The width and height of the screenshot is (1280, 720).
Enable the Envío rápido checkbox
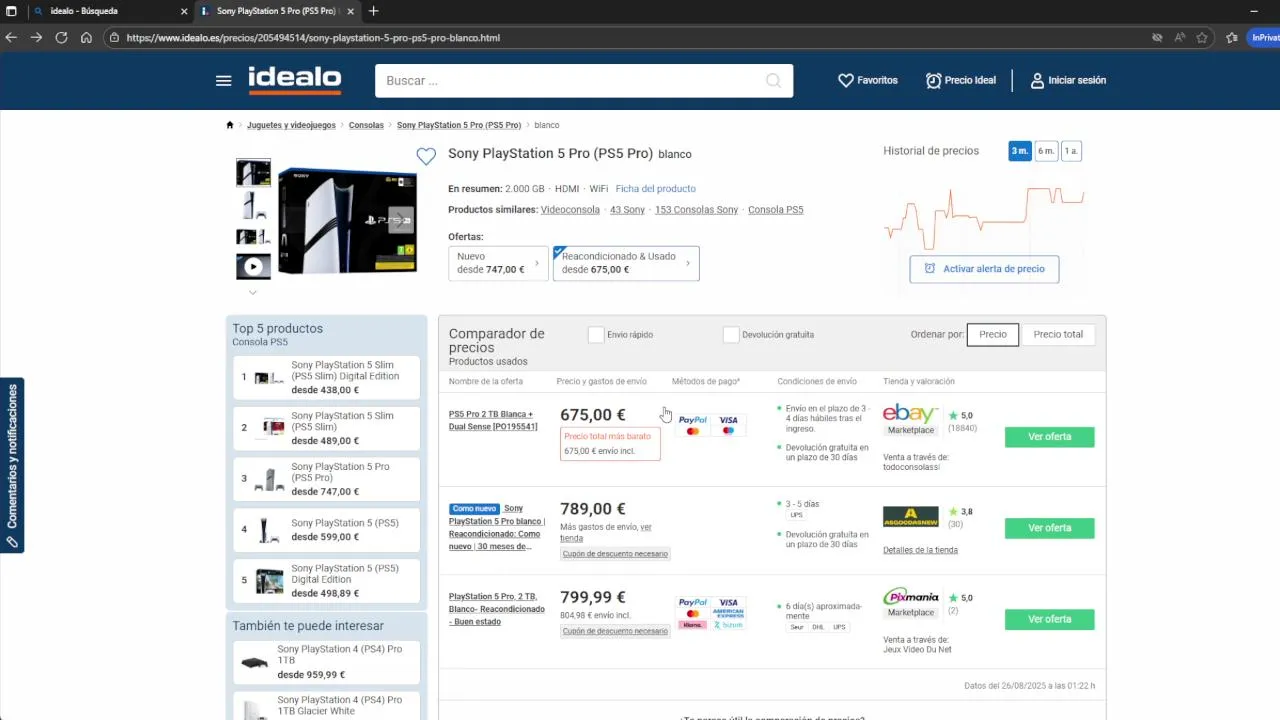[x=596, y=335]
